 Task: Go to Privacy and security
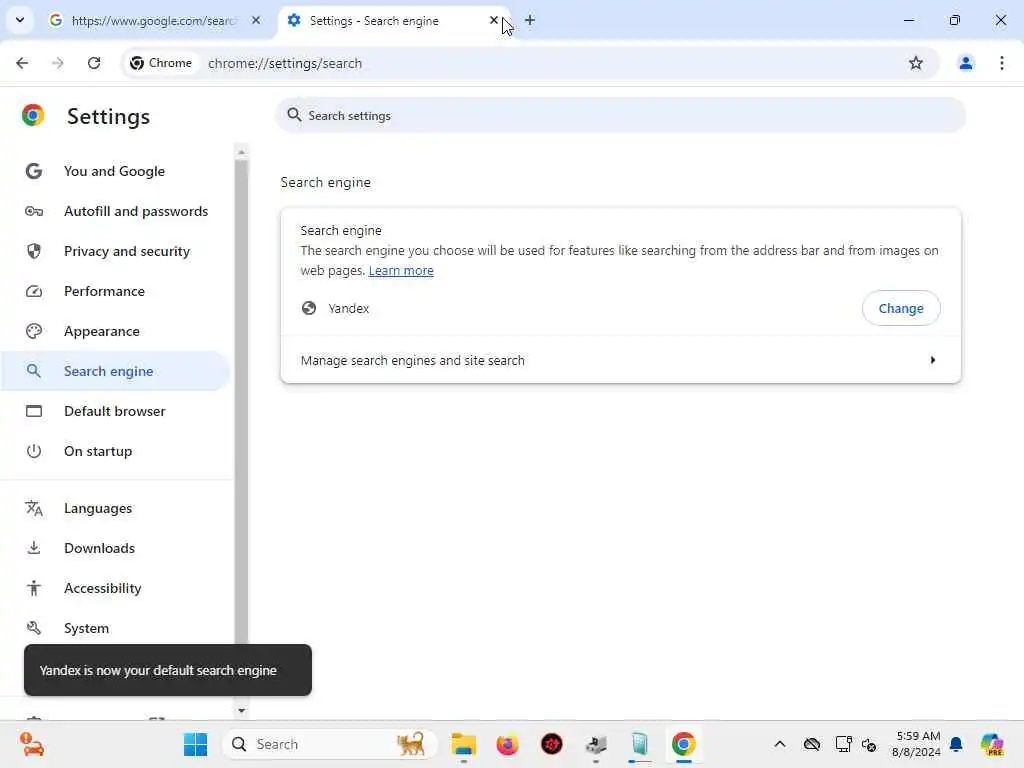pos(114,251)
